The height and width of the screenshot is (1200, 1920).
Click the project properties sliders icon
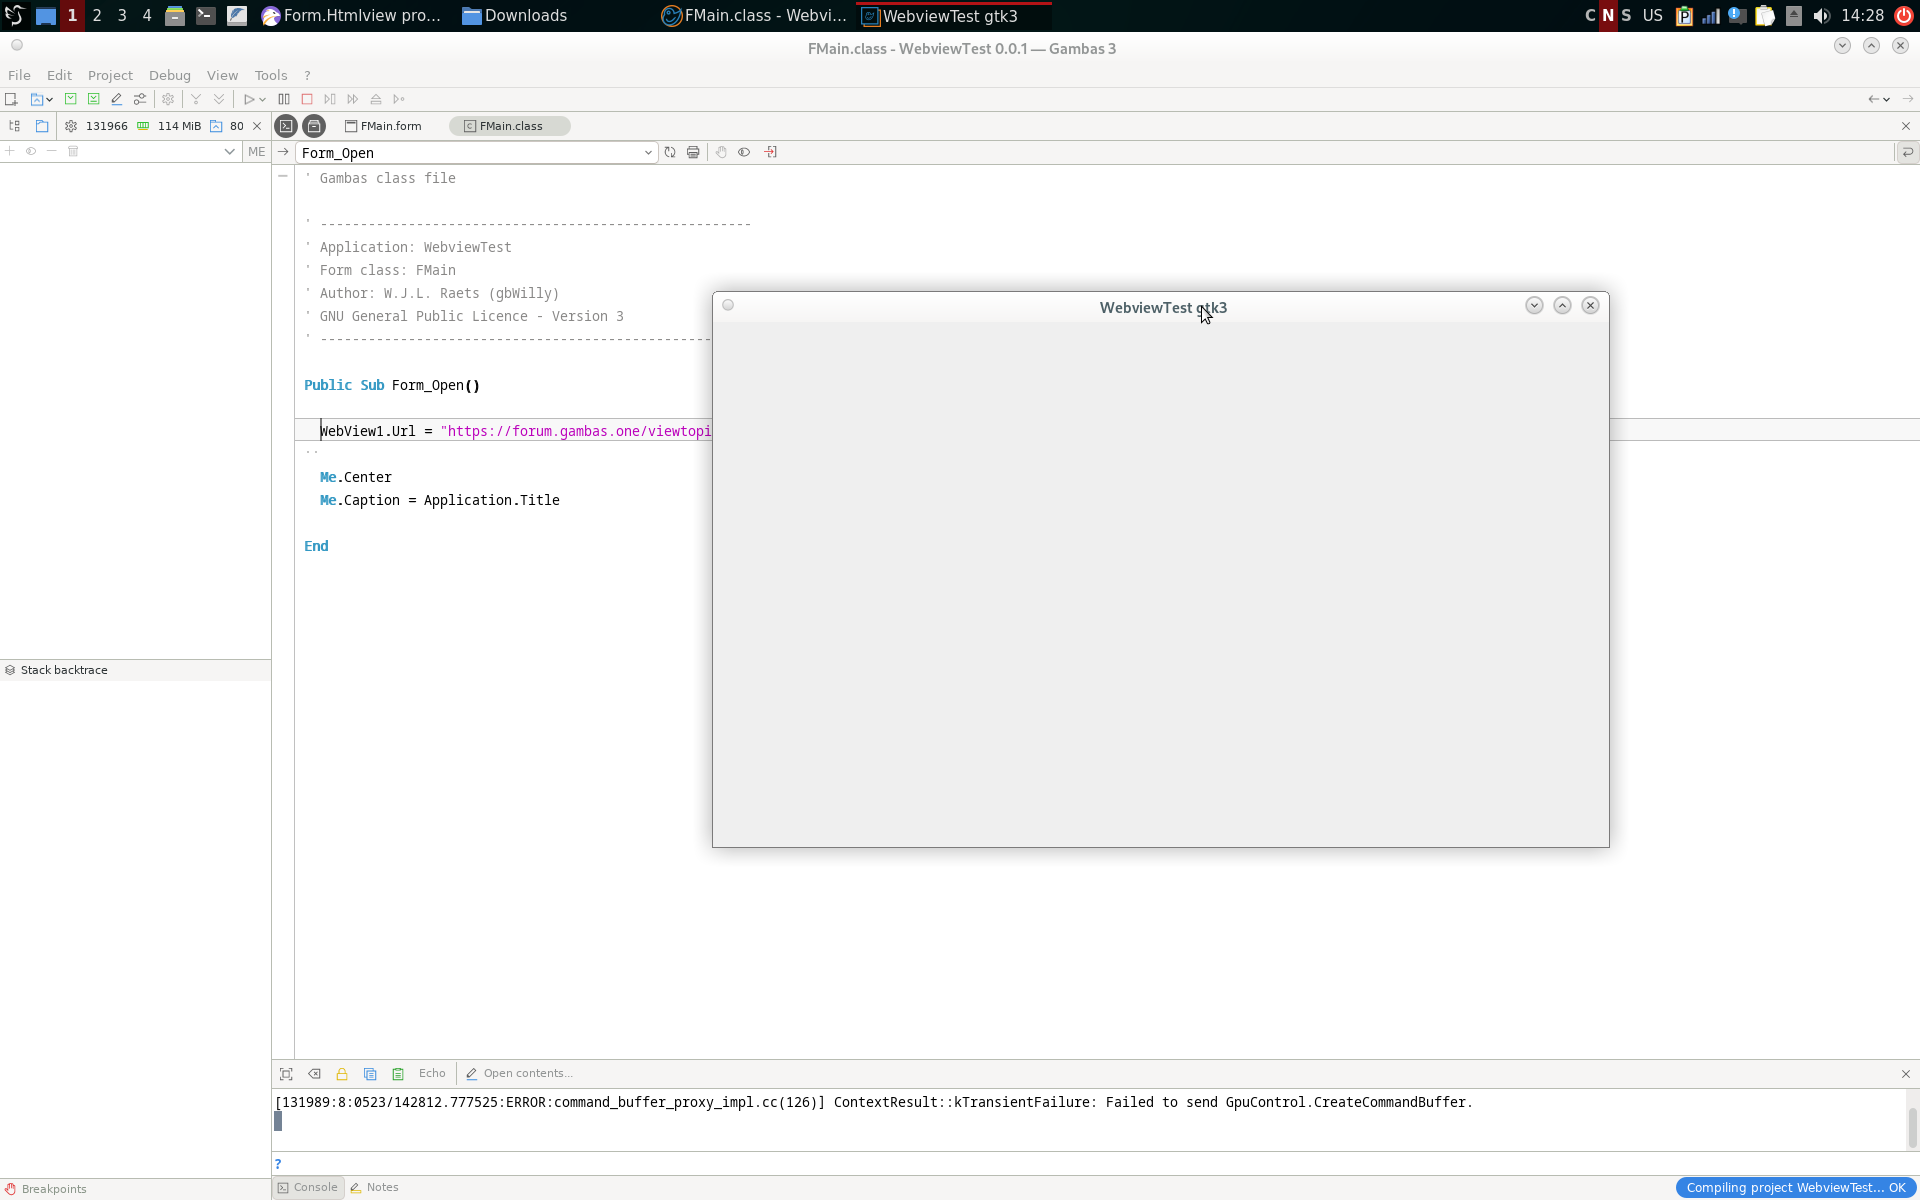(x=140, y=99)
